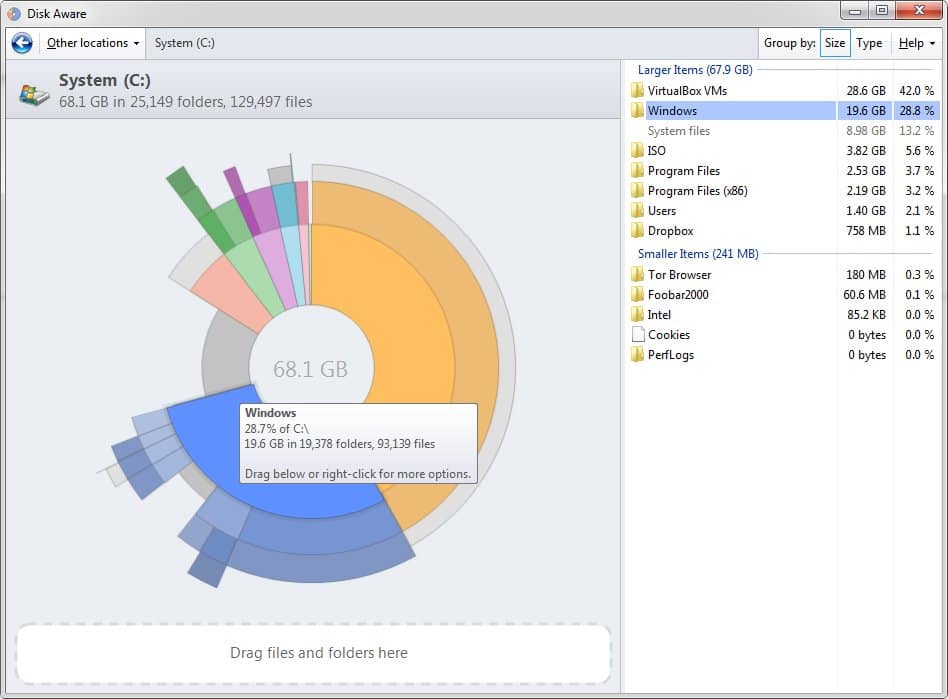Viewport: 948px width, 699px height.
Task: Select the Intel row
Action: click(783, 314)
